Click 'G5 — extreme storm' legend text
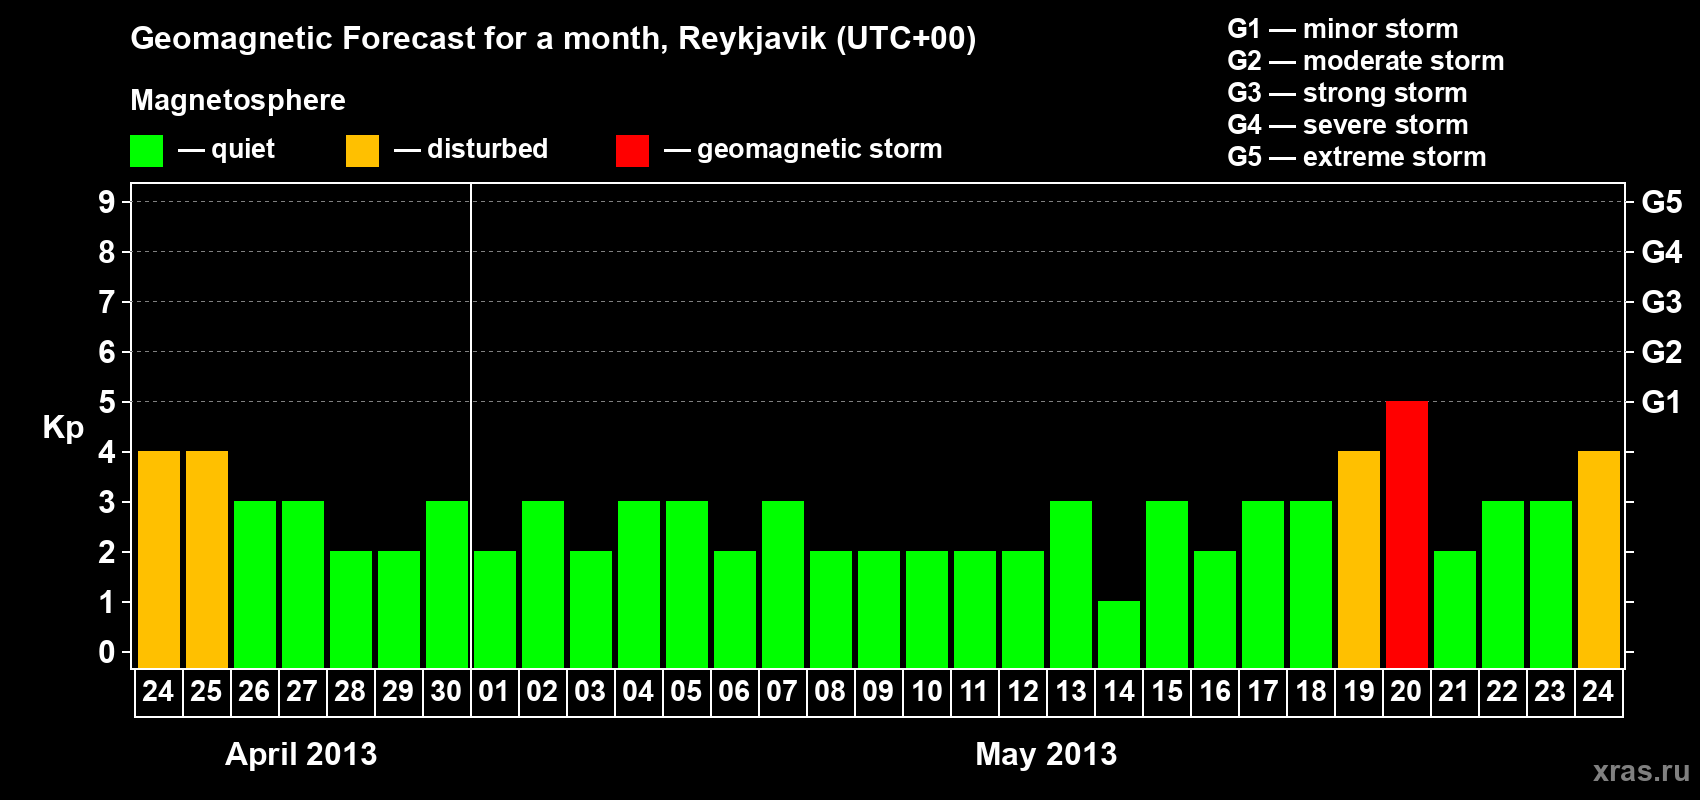The height and width of the screenshot is (800, 1700). coord(1357,157)
